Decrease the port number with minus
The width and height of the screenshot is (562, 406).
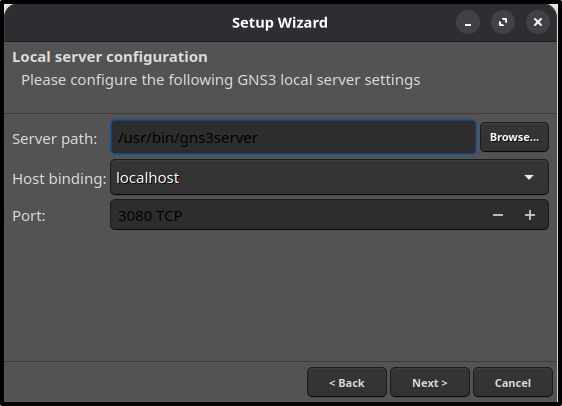(x=498, y=215)
